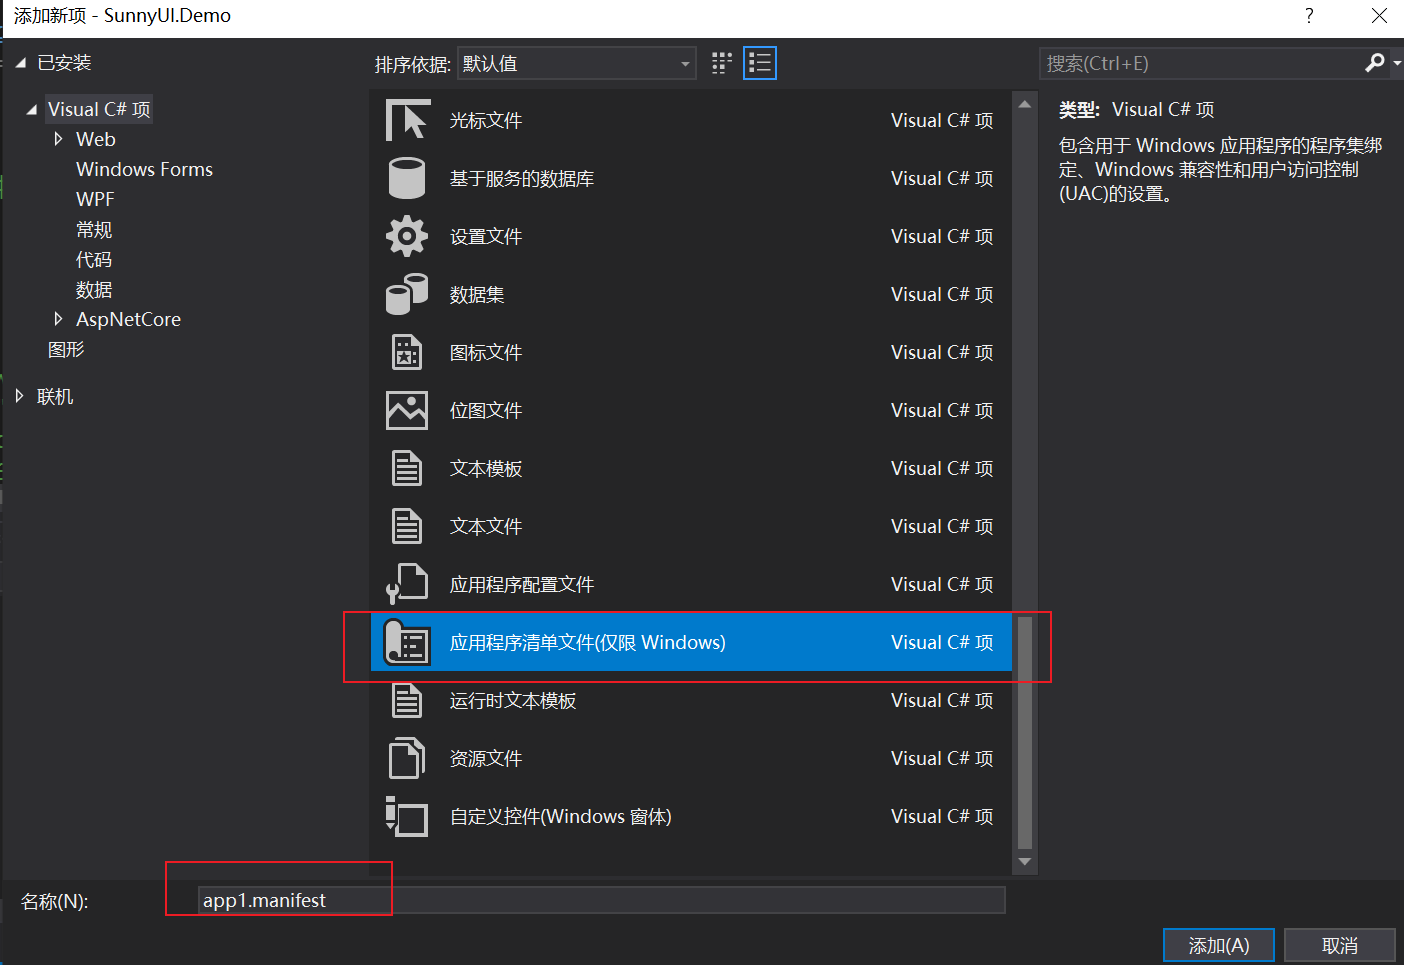Expand the AspNetCore tree node
Screen dimensions: 1404x965
tap(58, 319)
